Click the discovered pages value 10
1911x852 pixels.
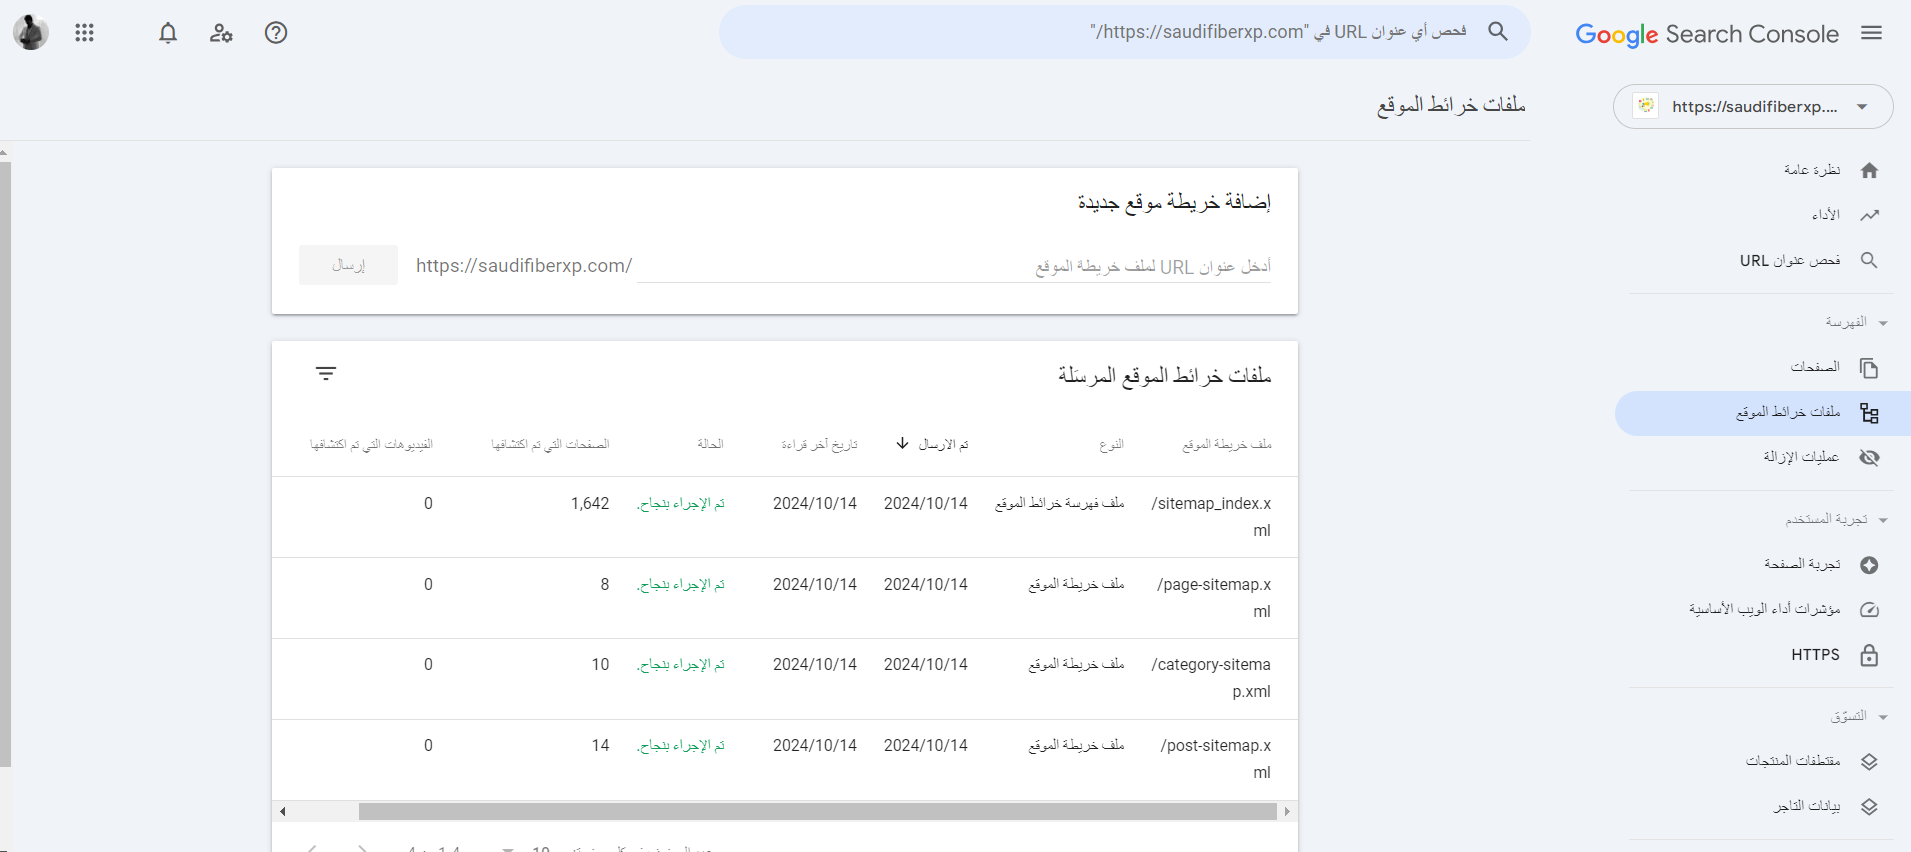(x=600, y=665)
